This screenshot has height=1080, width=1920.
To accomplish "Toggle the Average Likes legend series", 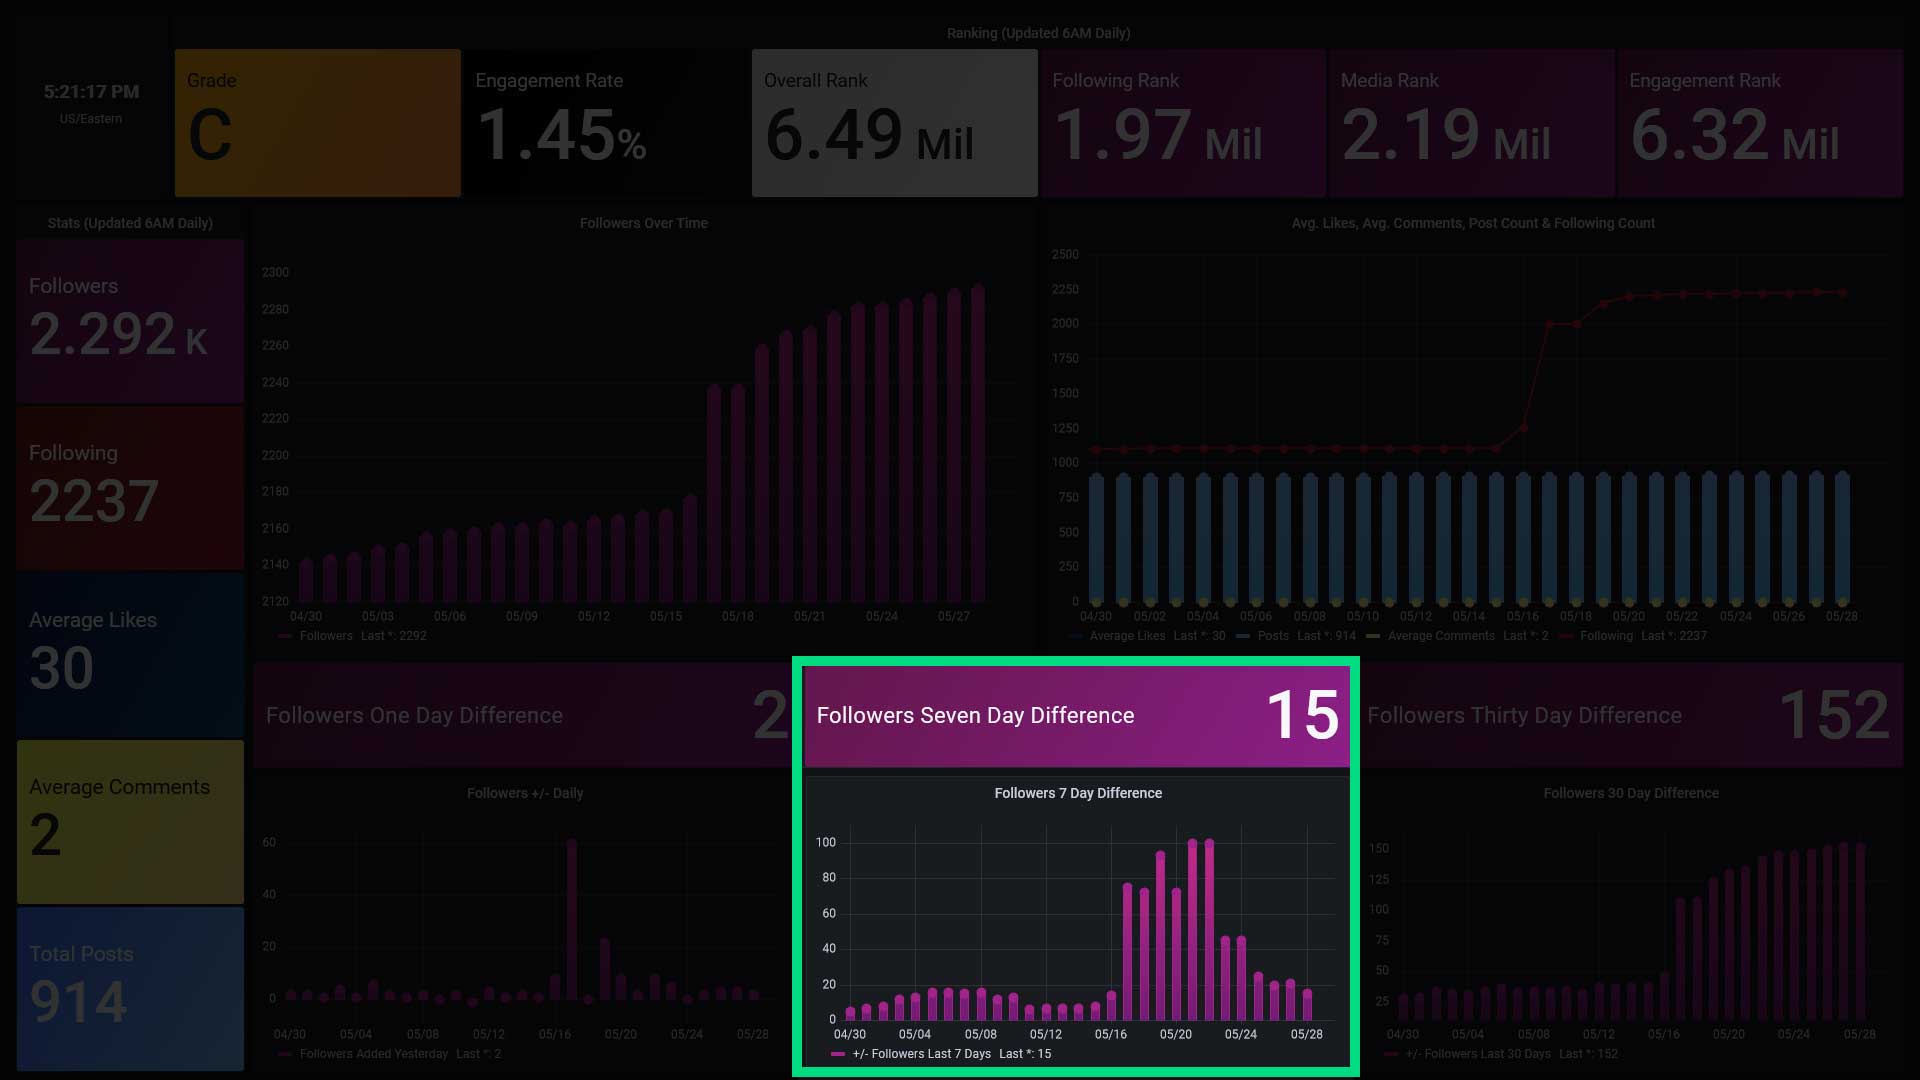I will (1127, 636).
